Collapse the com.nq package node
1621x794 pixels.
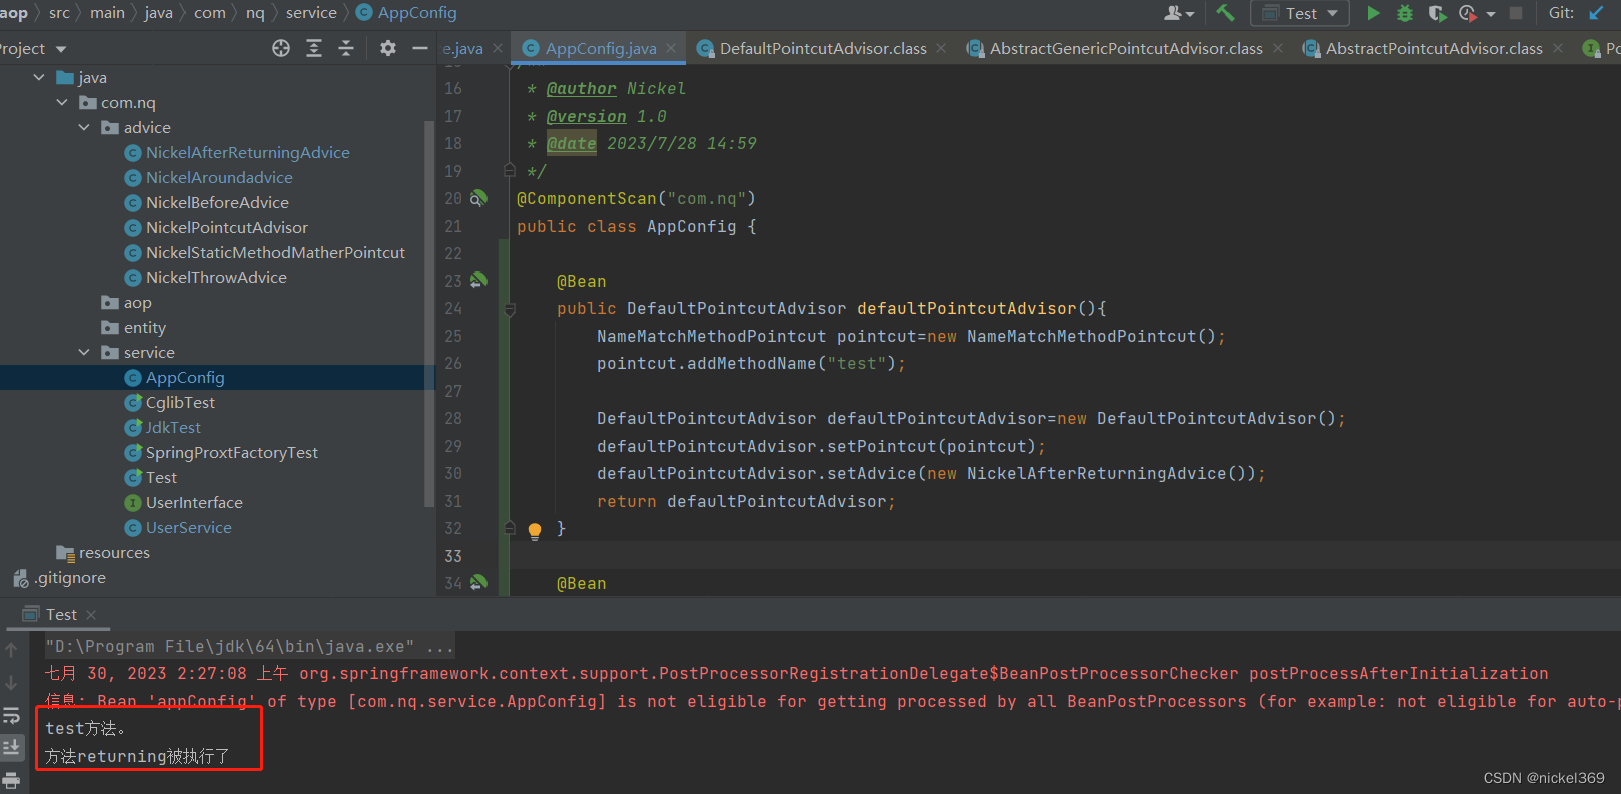coord(62,102)
